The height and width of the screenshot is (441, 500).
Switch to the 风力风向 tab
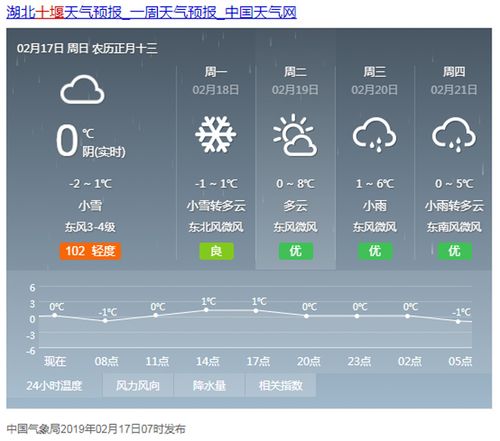point(138,386)
